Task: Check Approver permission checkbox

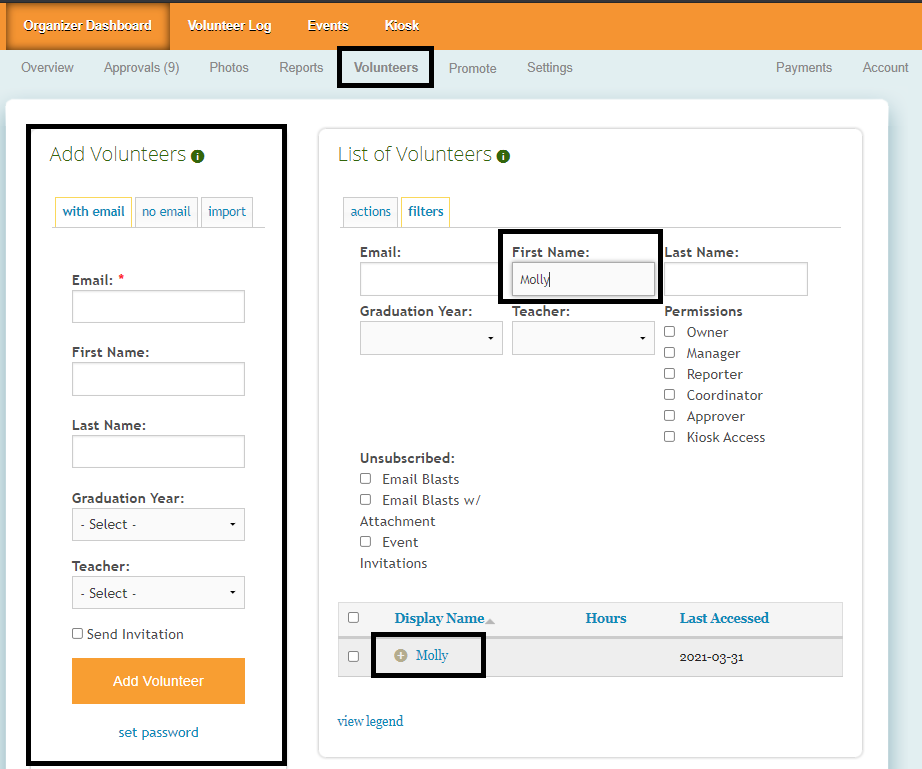Action: click(670, 416)
